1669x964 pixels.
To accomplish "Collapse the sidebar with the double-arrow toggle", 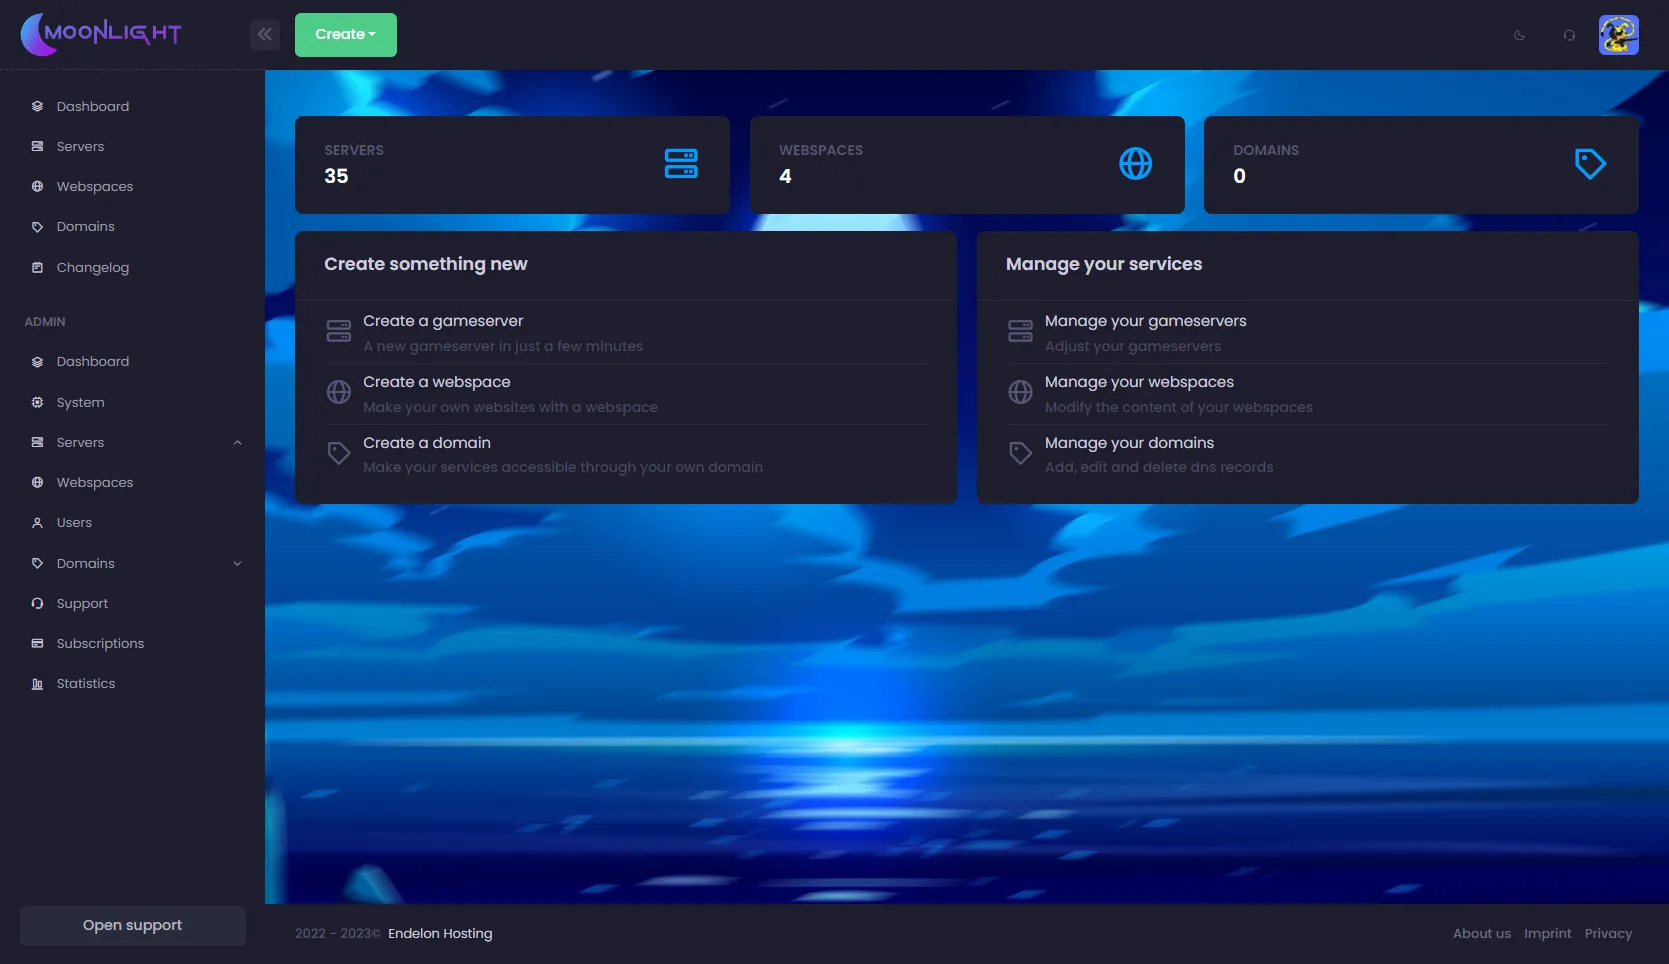I will (264, 33).
